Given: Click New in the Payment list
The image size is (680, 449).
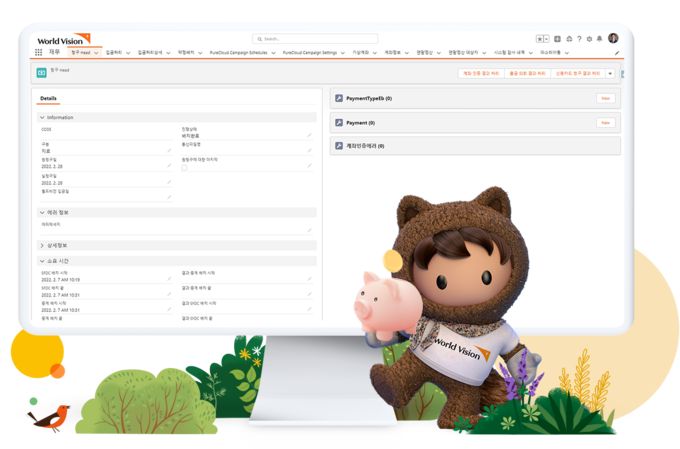Looking at the screenshot, I should [605, 123].
